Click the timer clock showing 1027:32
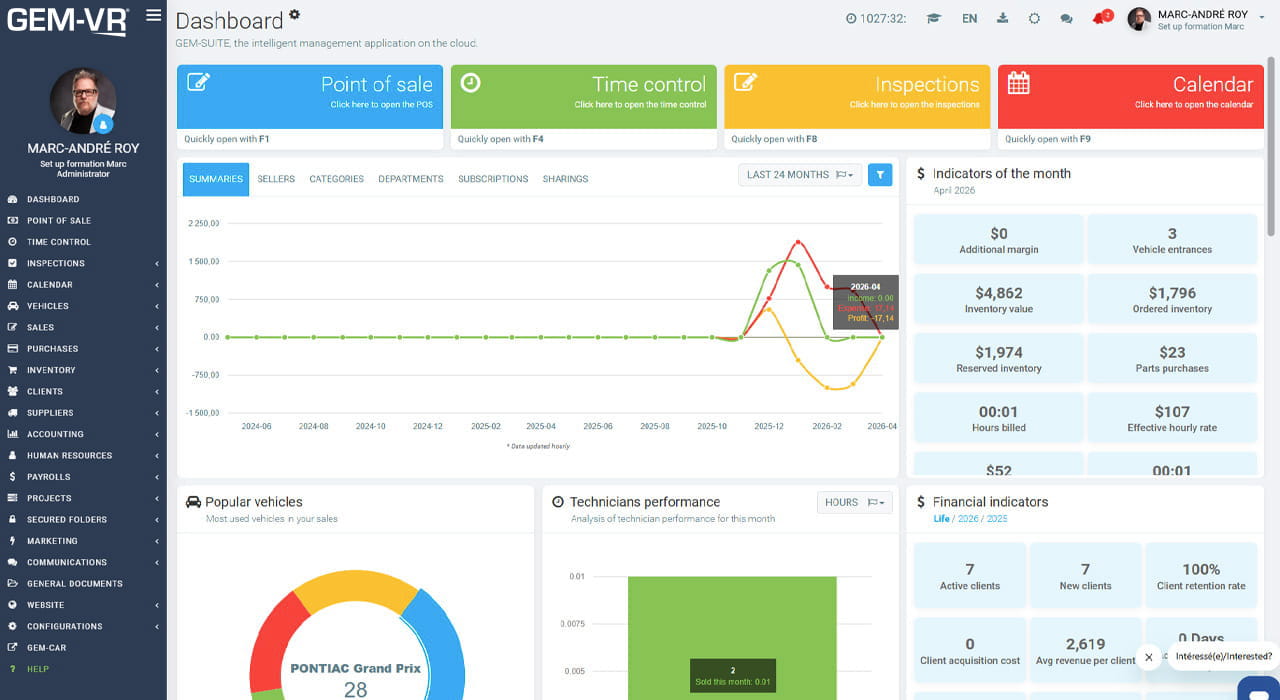 (876, 18)
